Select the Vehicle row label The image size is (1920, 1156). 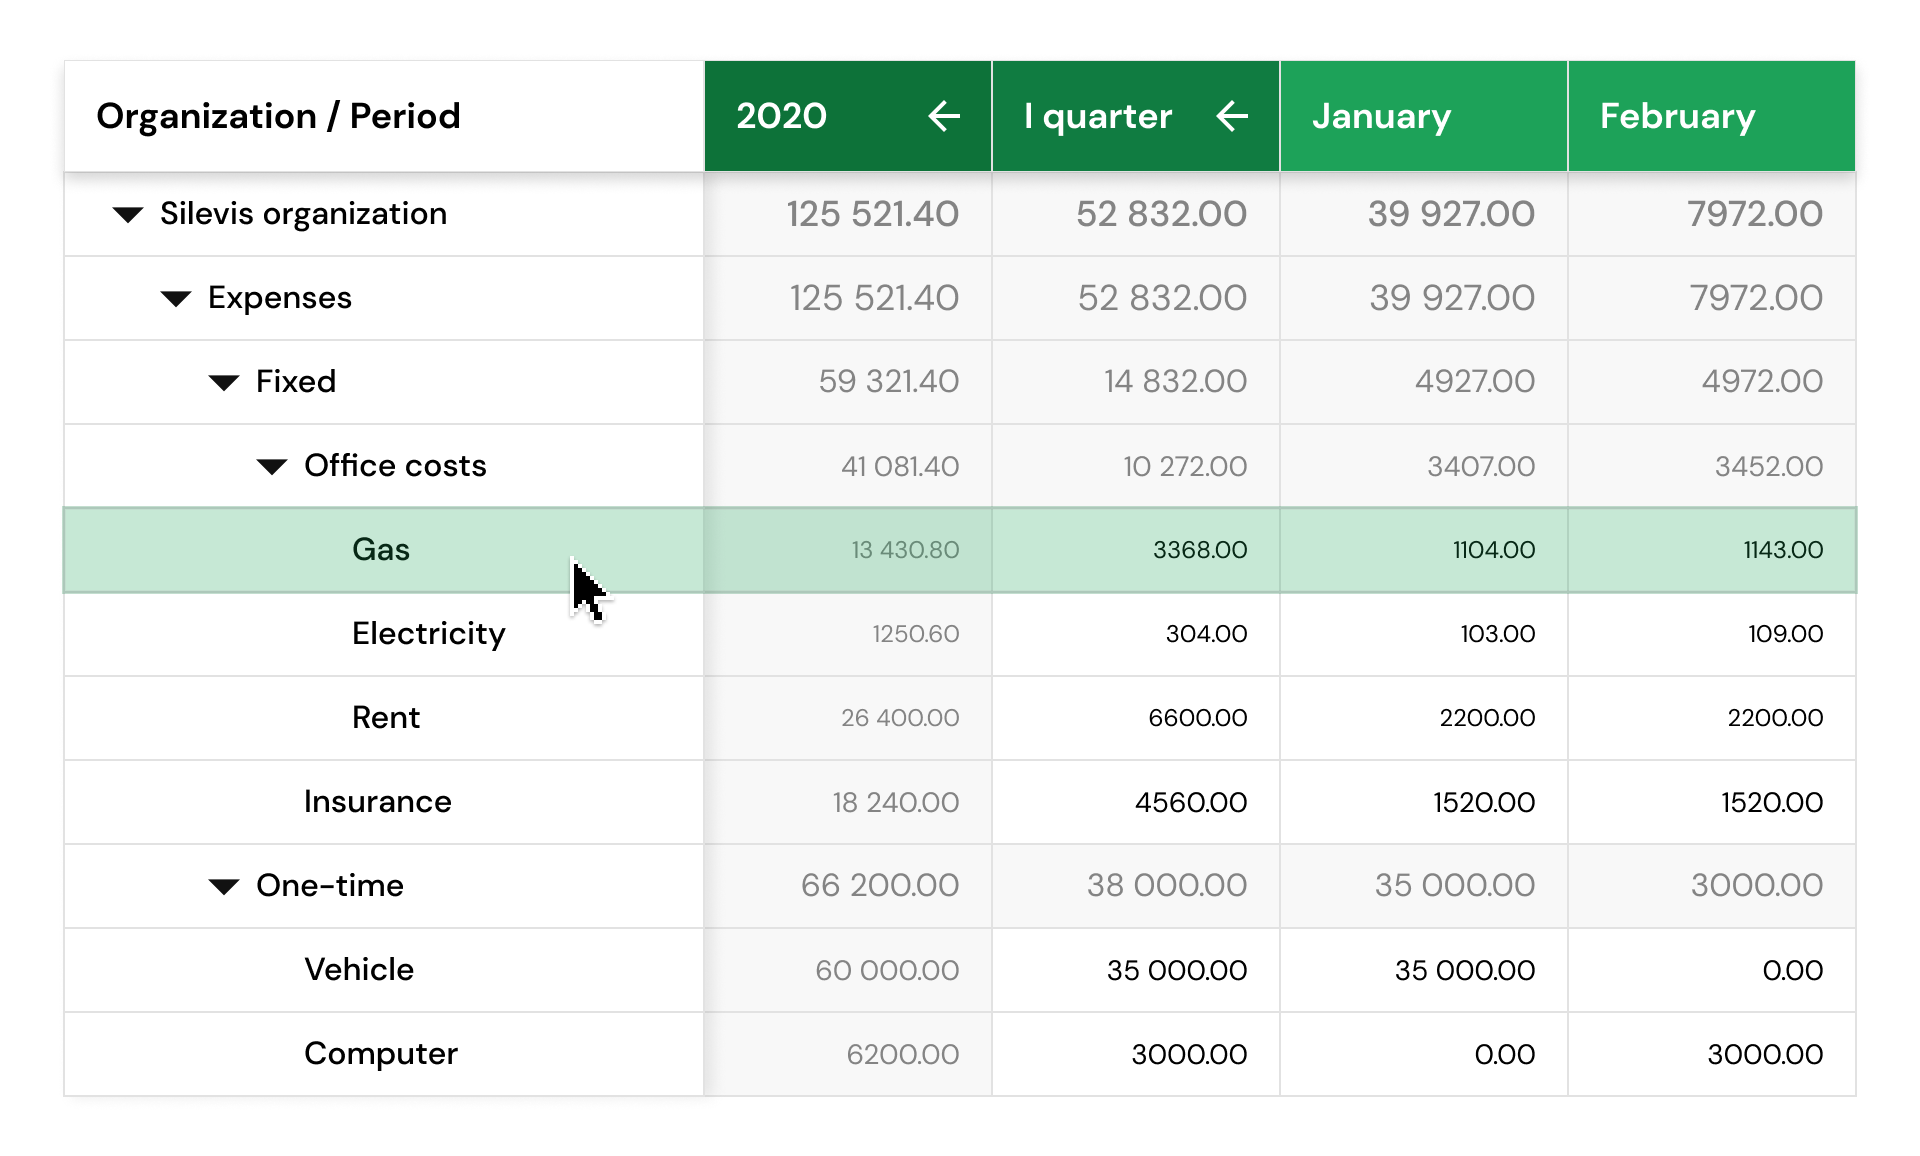(x=358, y=969)
